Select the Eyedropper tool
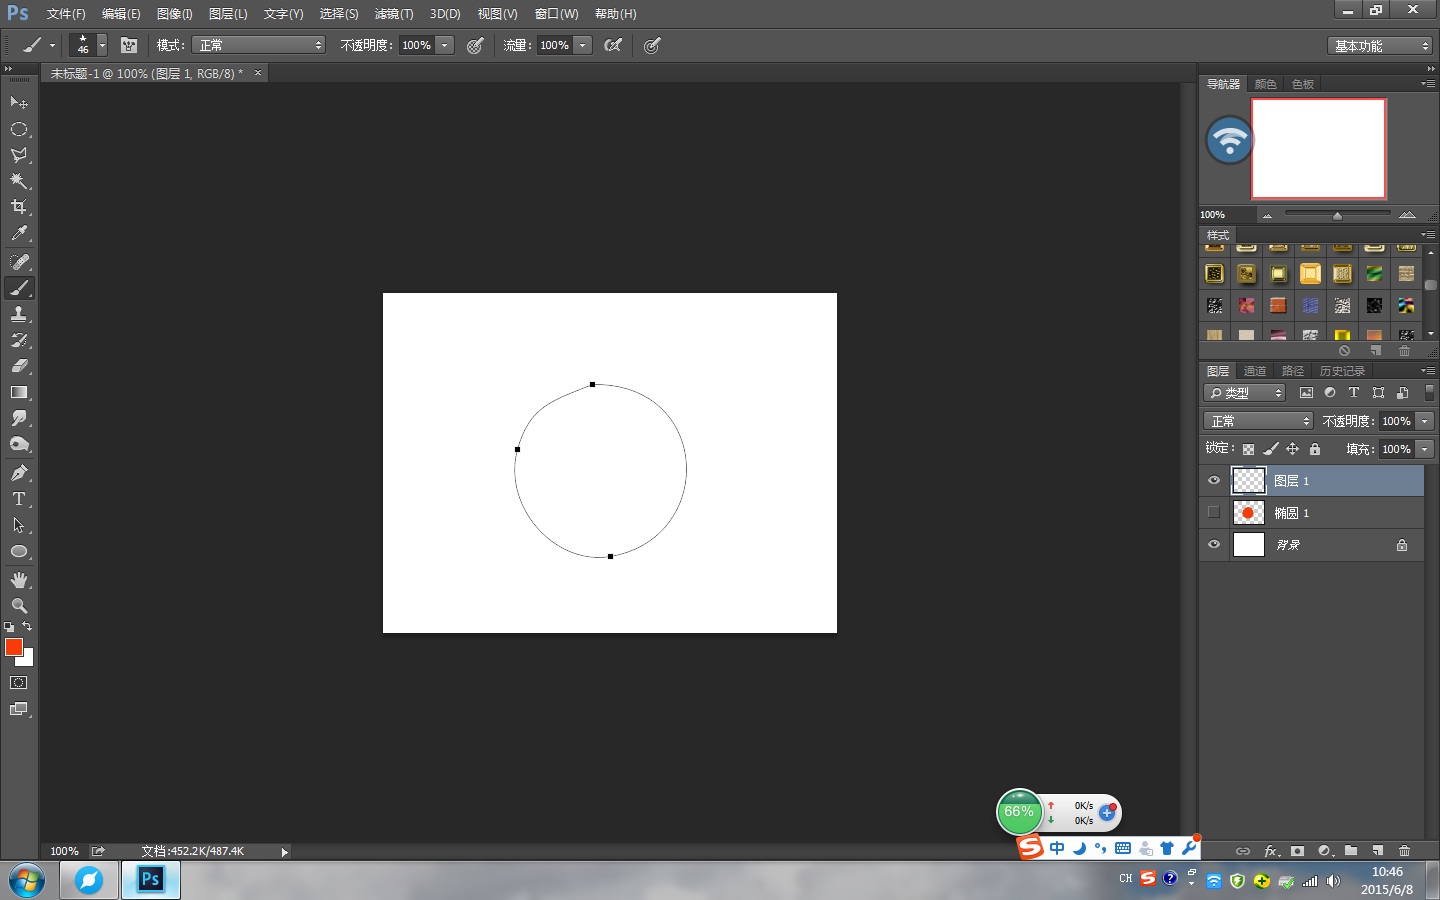 coord(19,233)
